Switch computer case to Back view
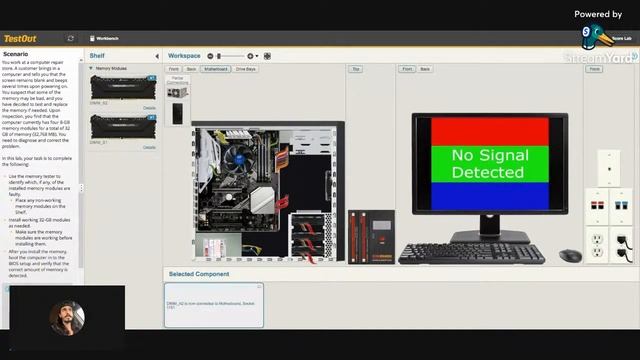 tap(191, 69)
